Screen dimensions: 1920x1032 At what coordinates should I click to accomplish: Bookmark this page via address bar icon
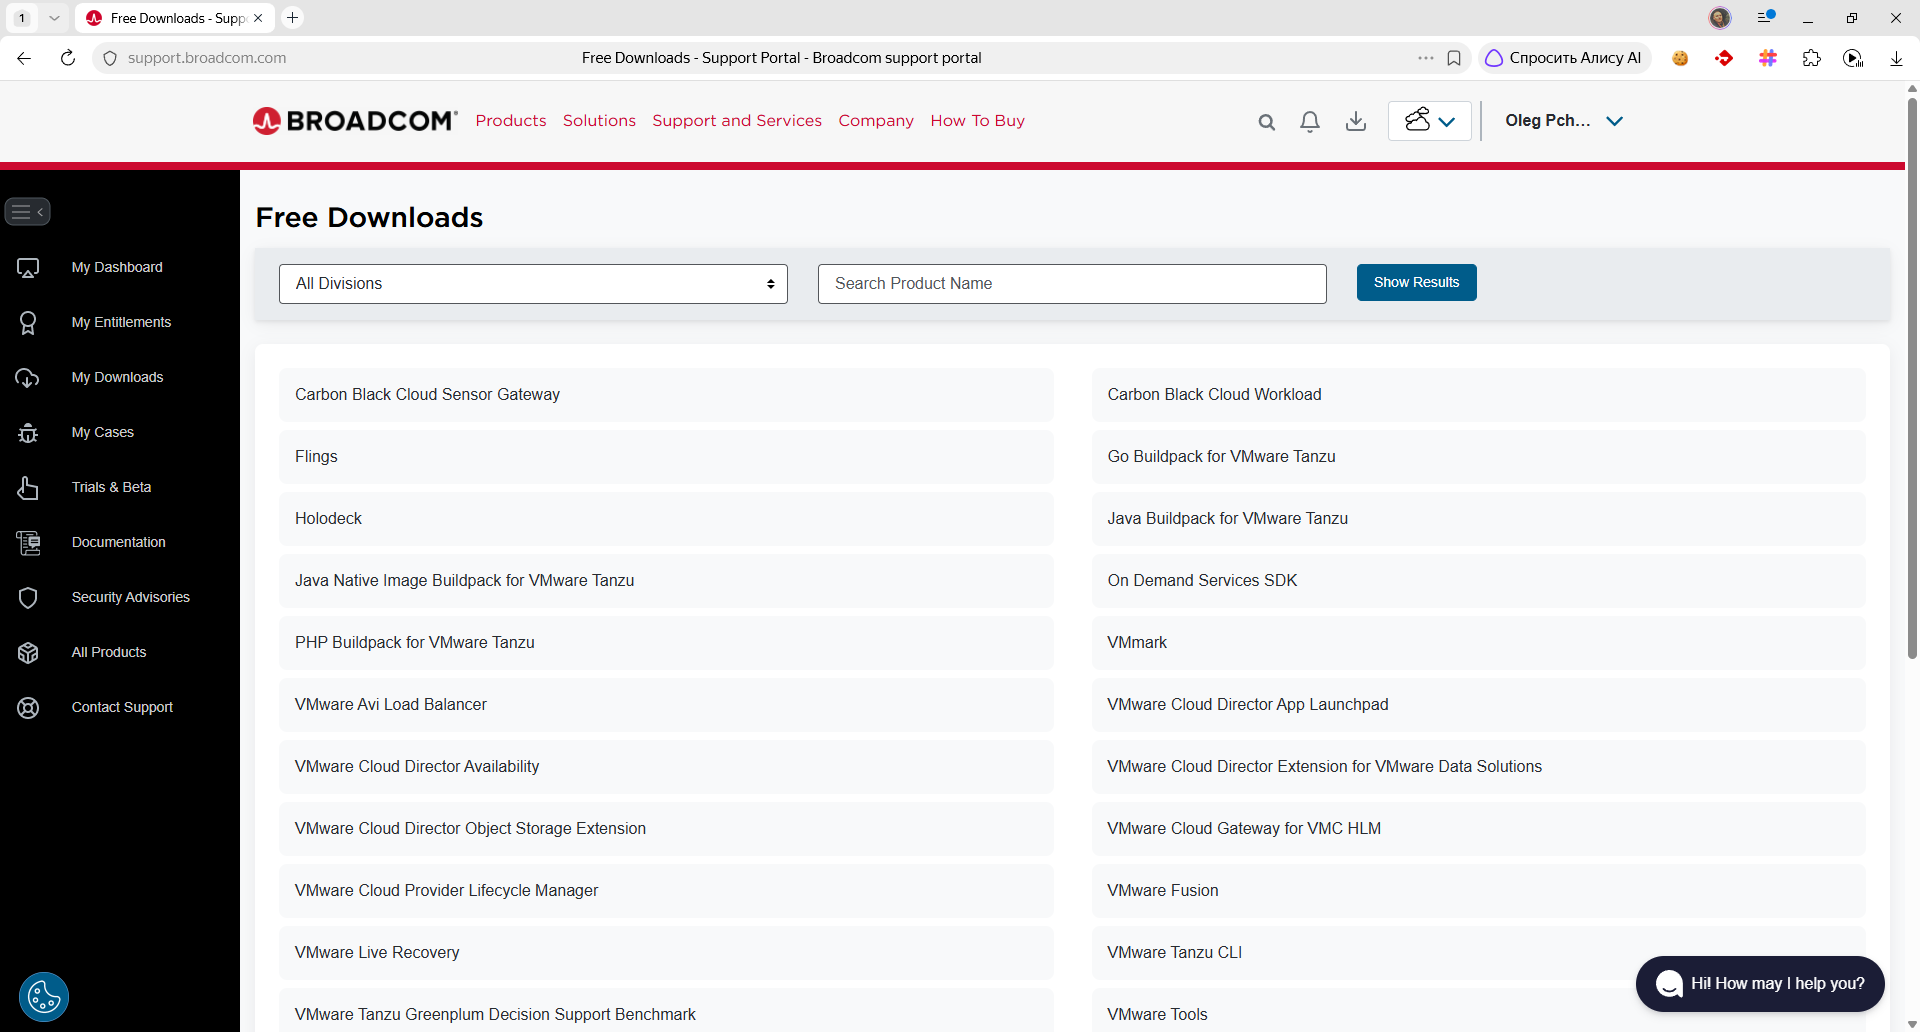(1454, 58)
